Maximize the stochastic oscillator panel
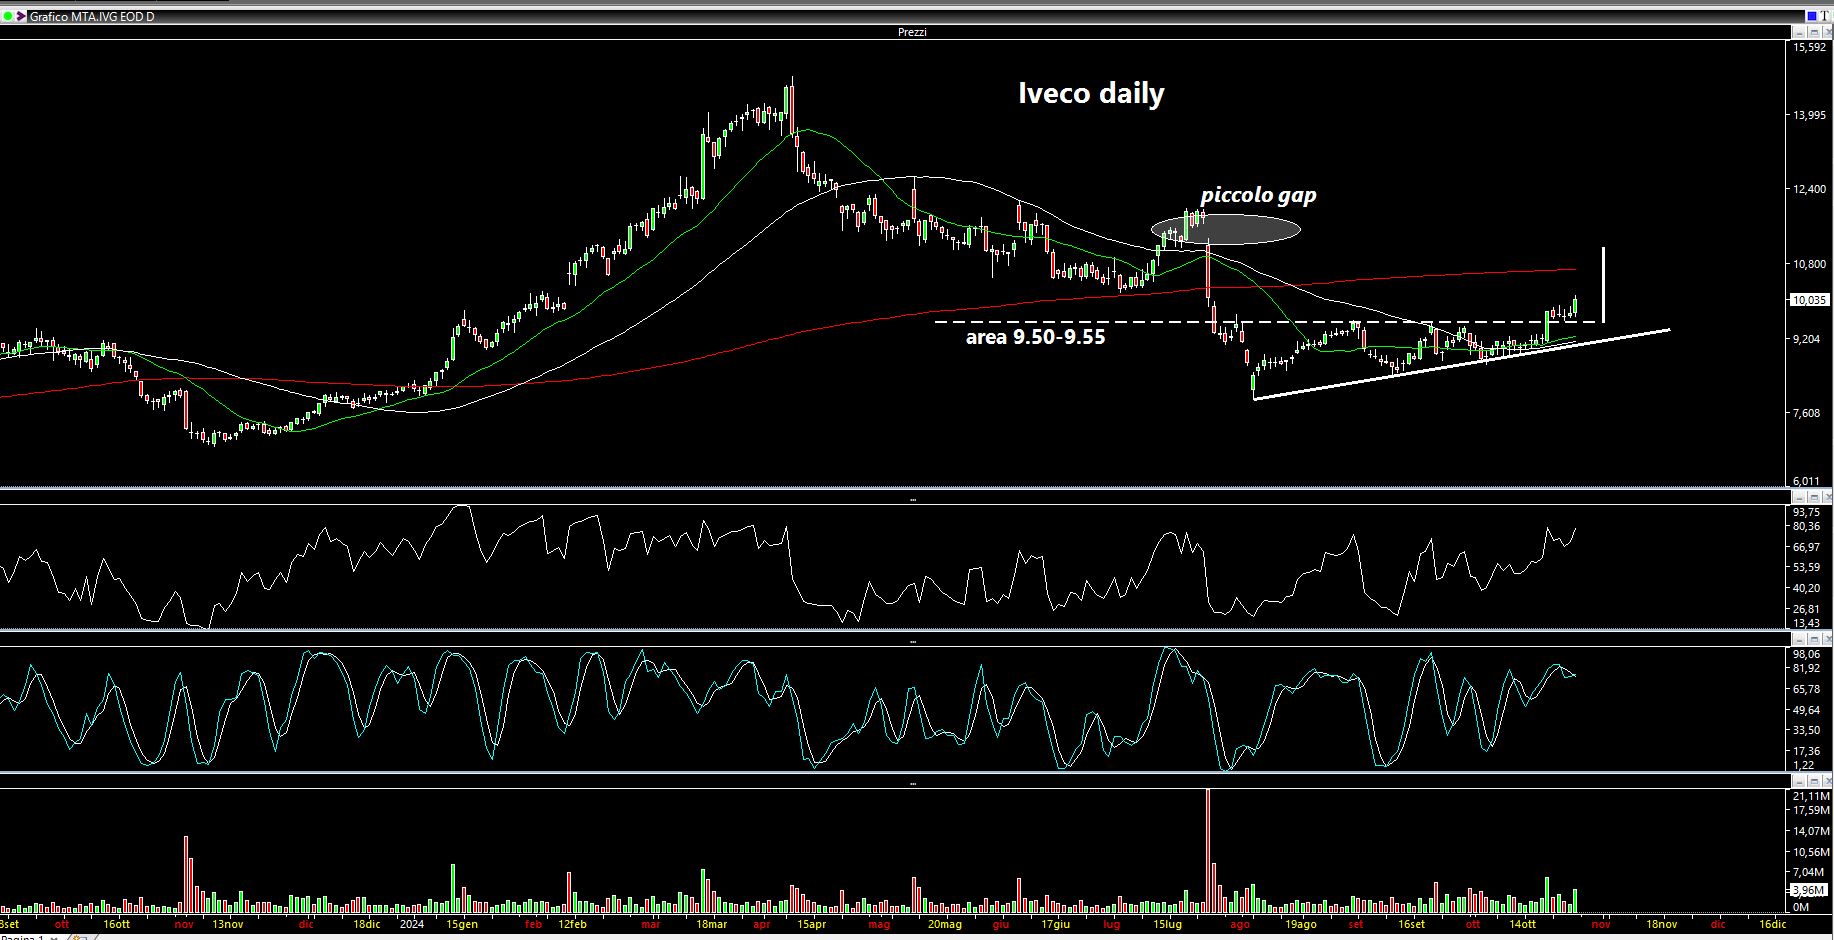This screenshot has width=1834, height=940. click(x=1812, y=638)
